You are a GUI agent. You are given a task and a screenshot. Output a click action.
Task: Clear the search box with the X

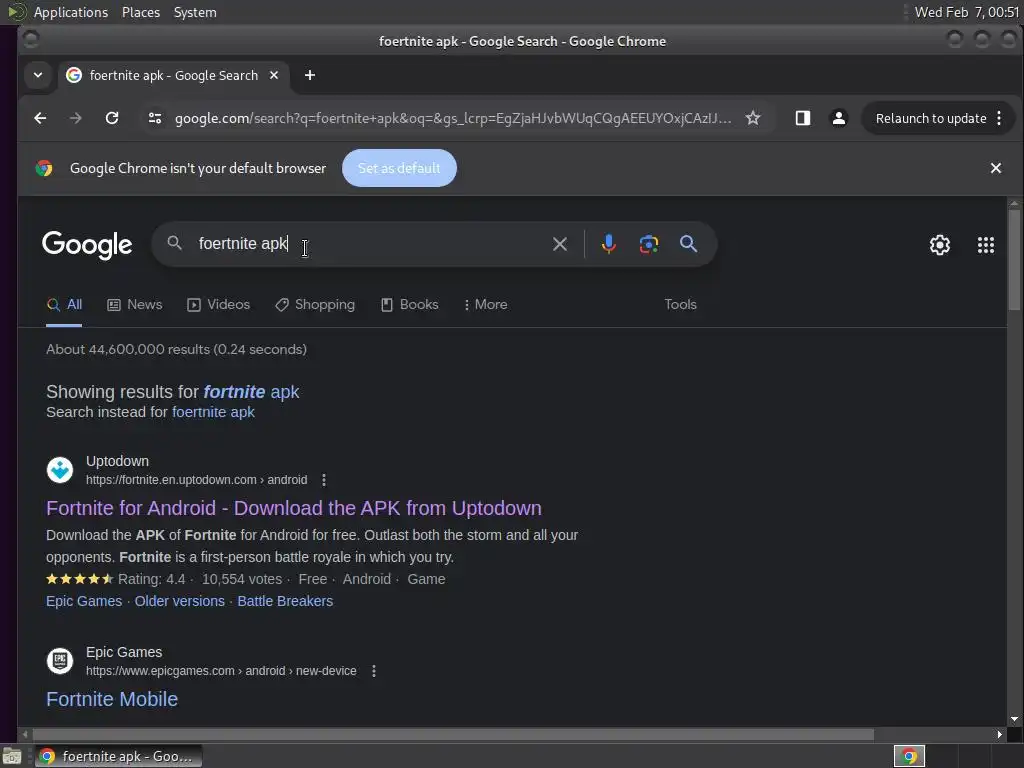(x=560, y=244)
